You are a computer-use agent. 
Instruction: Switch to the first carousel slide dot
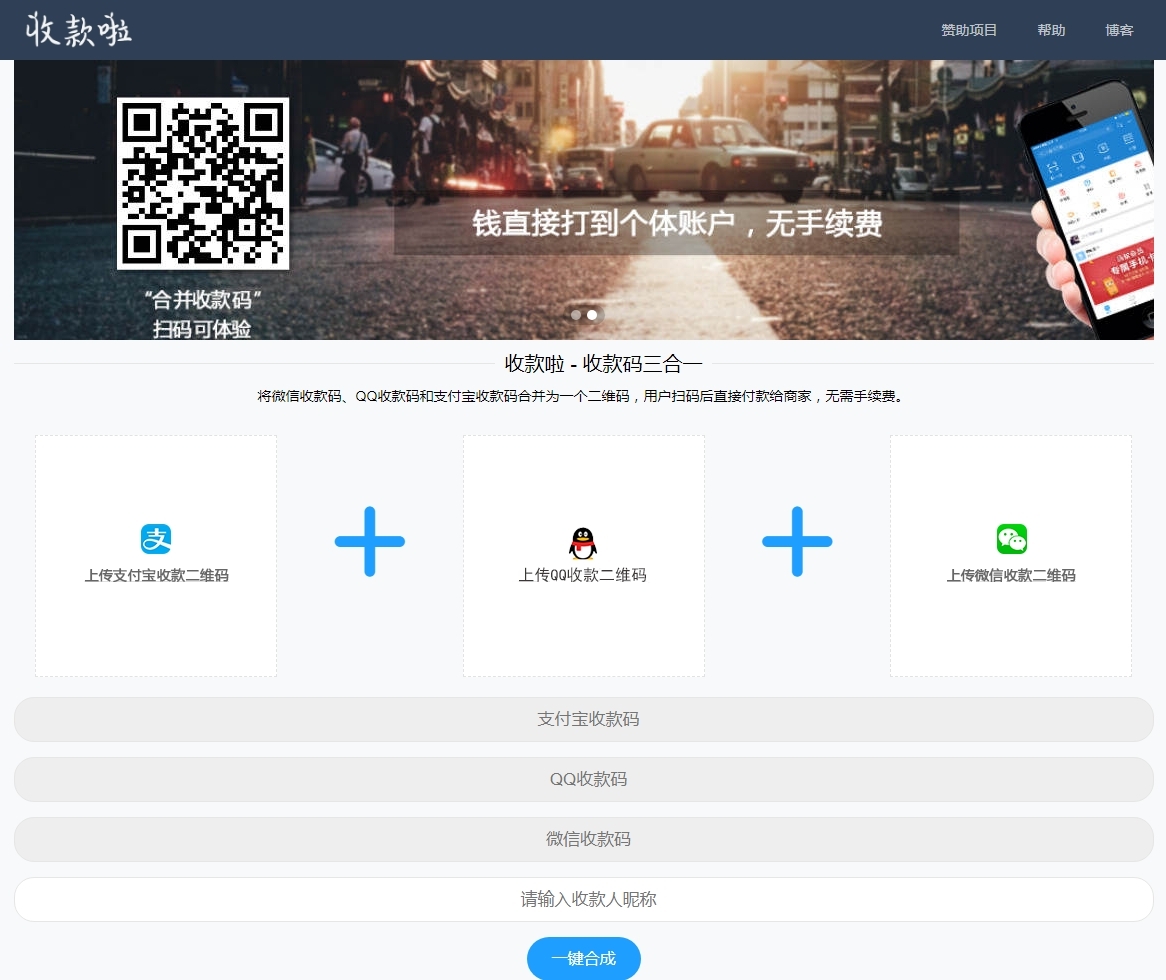(x=576, y=315)
